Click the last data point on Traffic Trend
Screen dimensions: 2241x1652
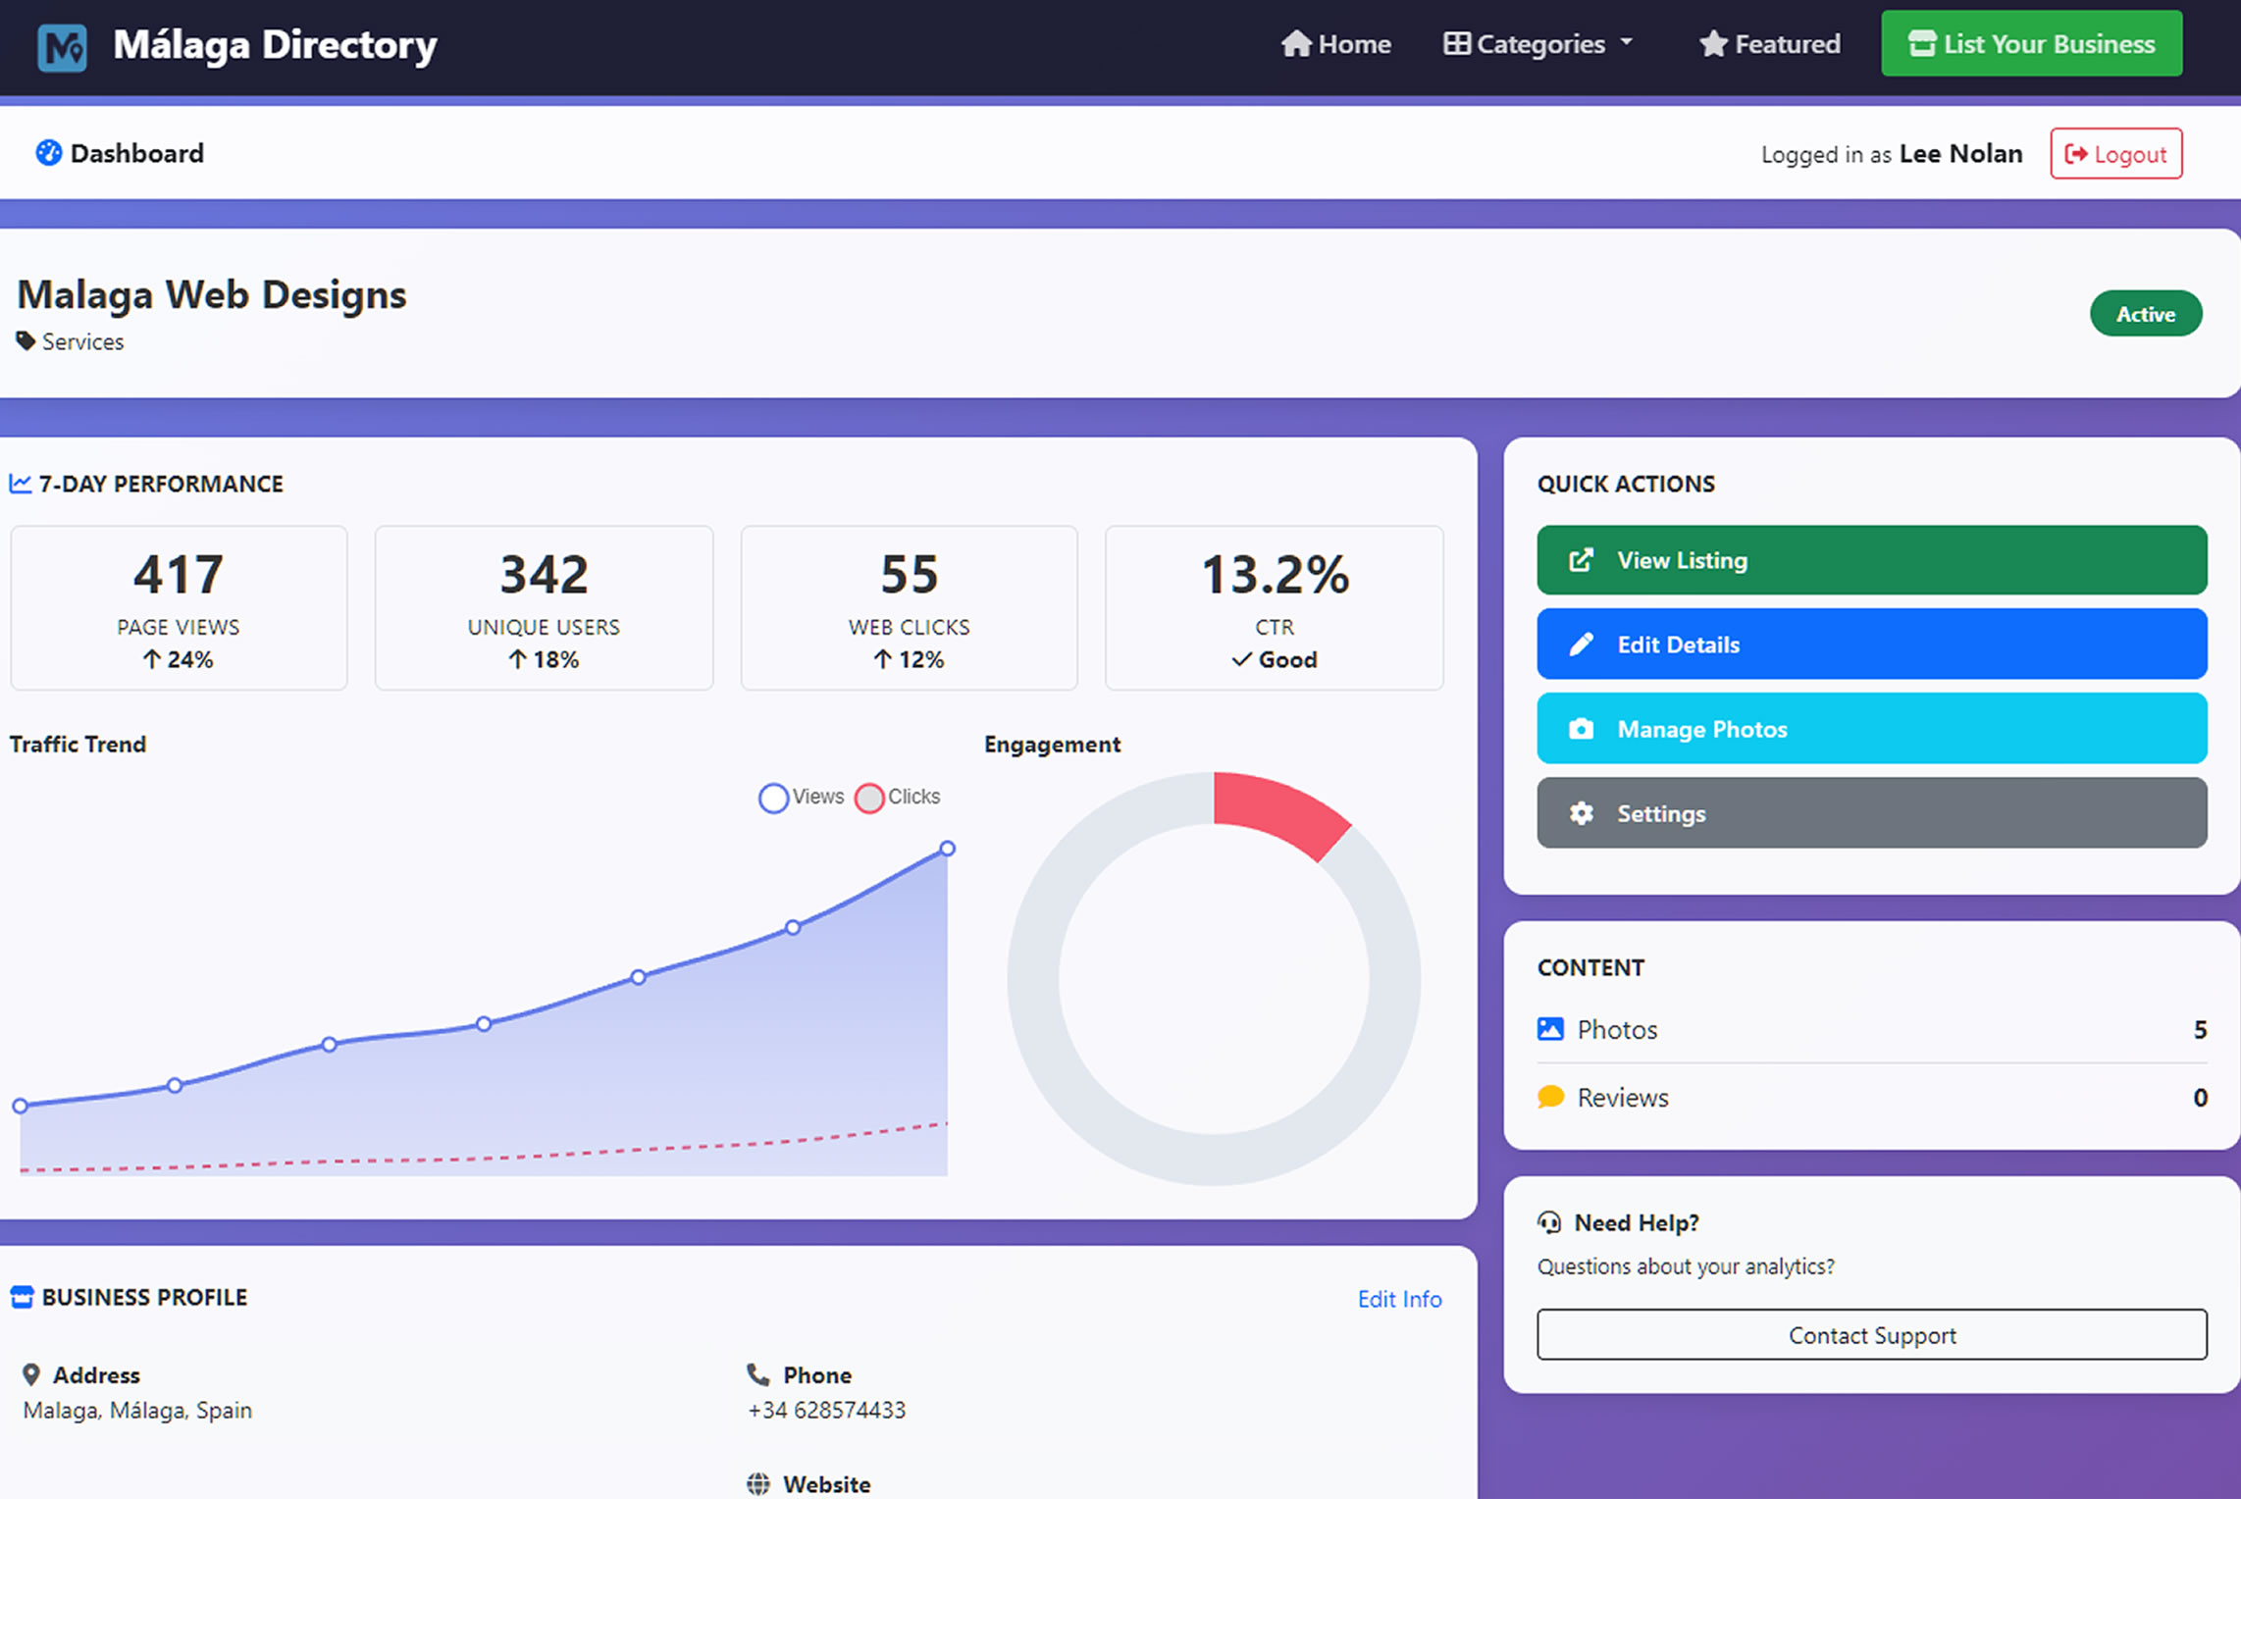pyautogui.click(x=947, y=849)
